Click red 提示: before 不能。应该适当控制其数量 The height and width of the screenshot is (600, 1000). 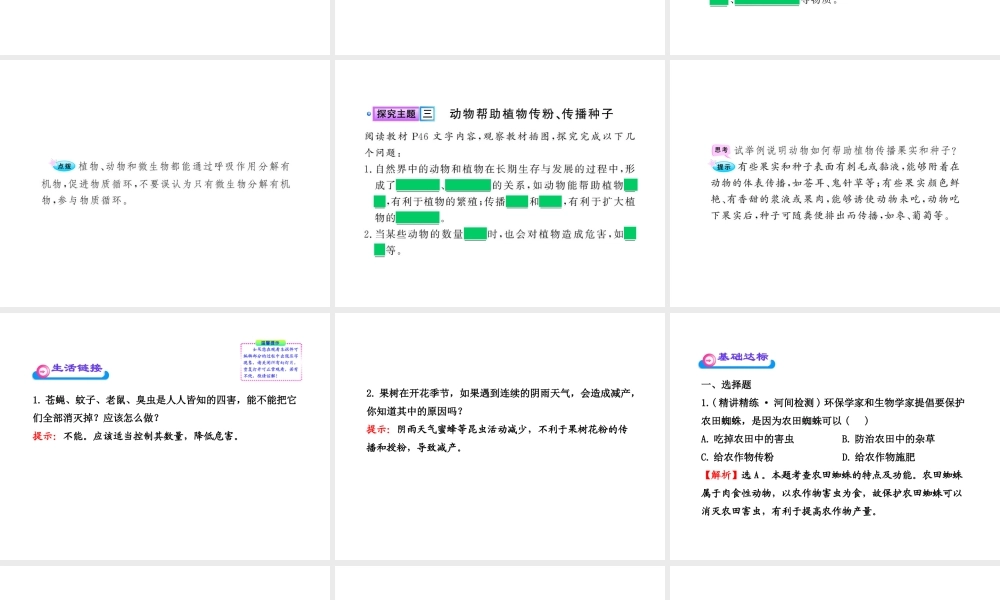pyautogui.click(x=45, y=436)
